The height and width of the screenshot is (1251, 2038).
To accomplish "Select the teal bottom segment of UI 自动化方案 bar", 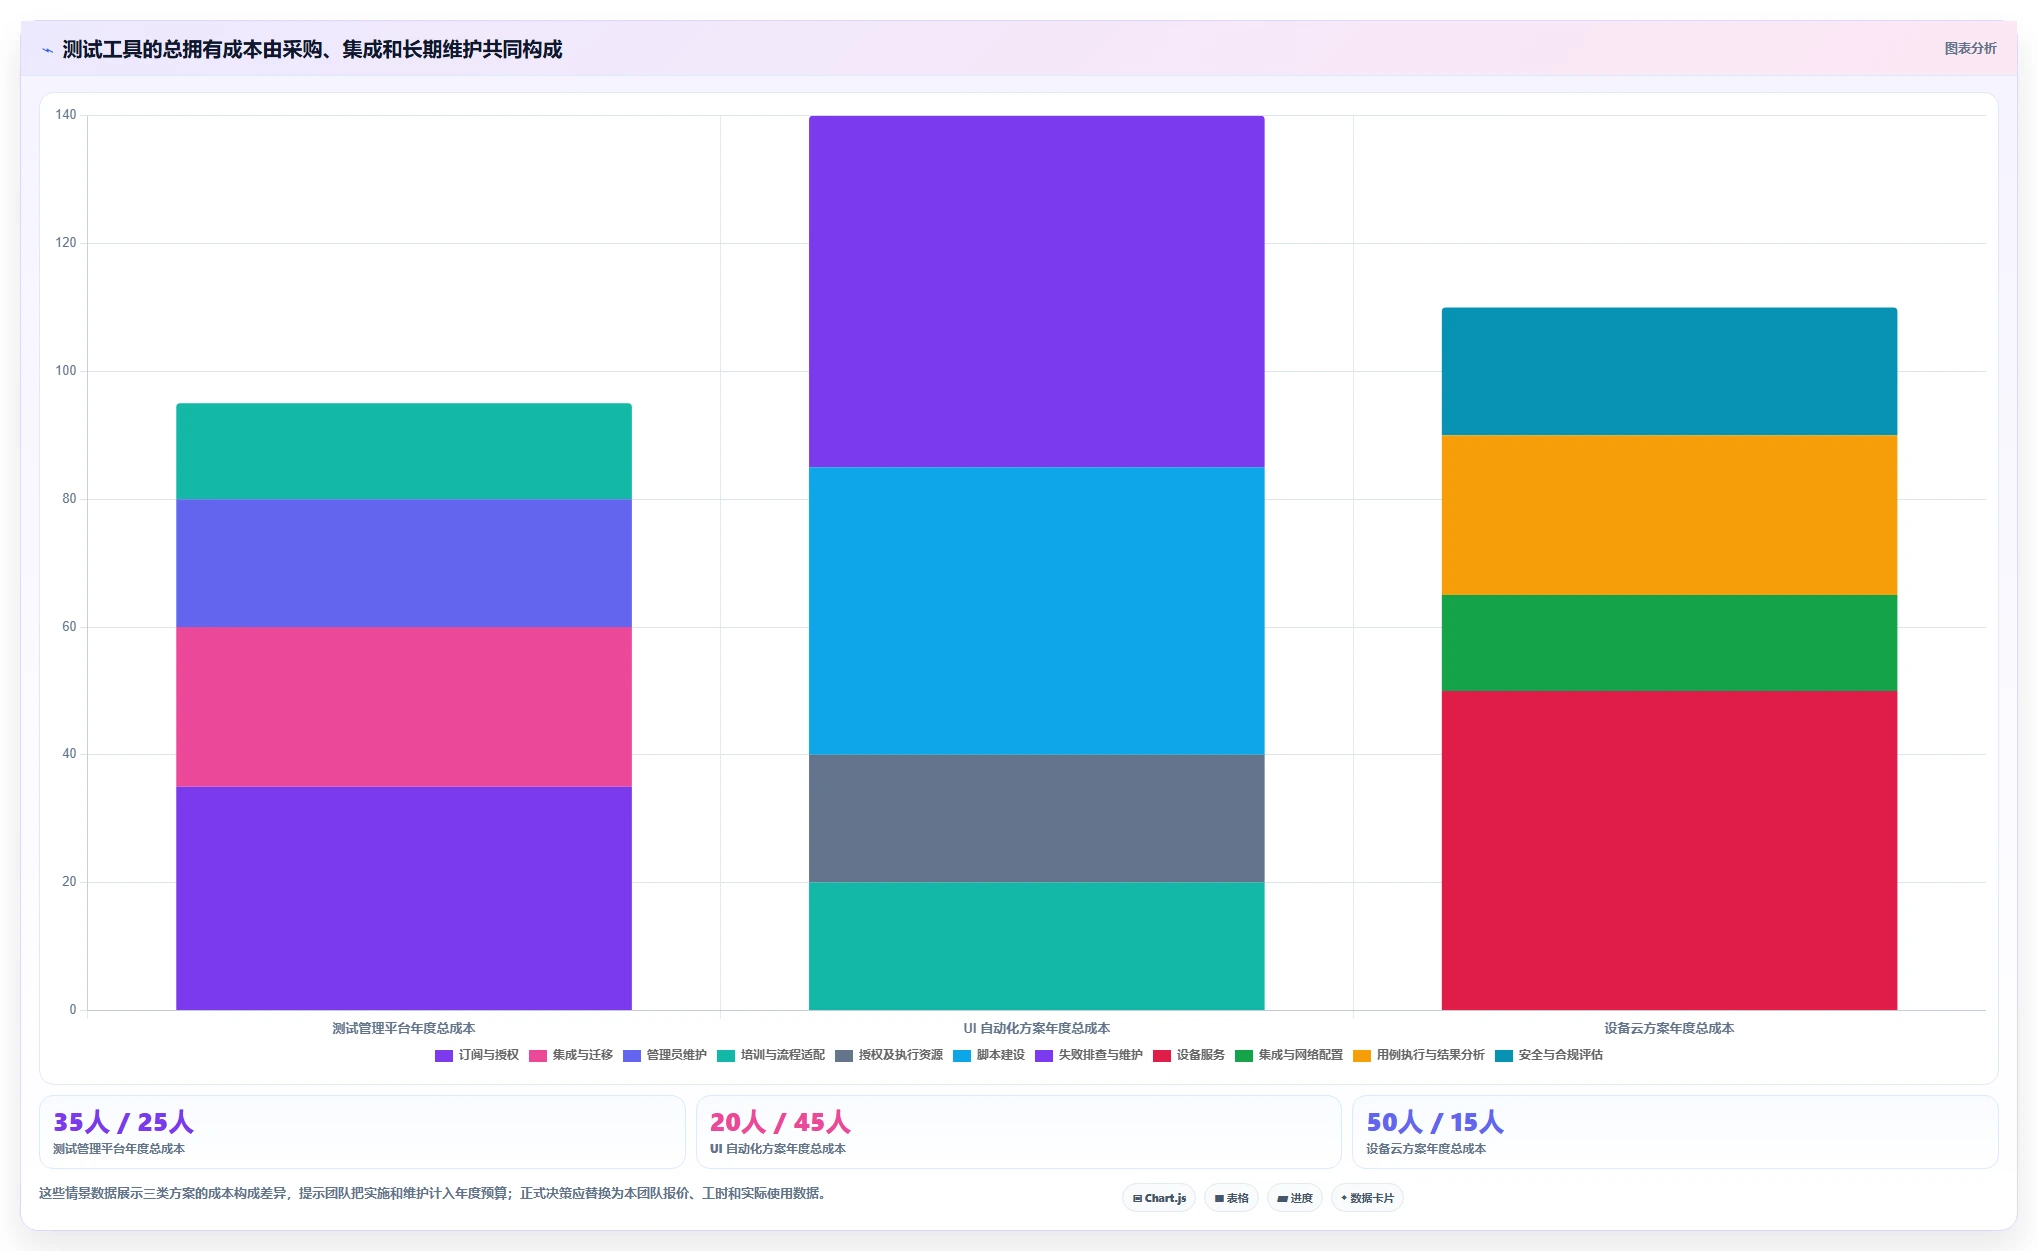I will [x=1037, y=946].
